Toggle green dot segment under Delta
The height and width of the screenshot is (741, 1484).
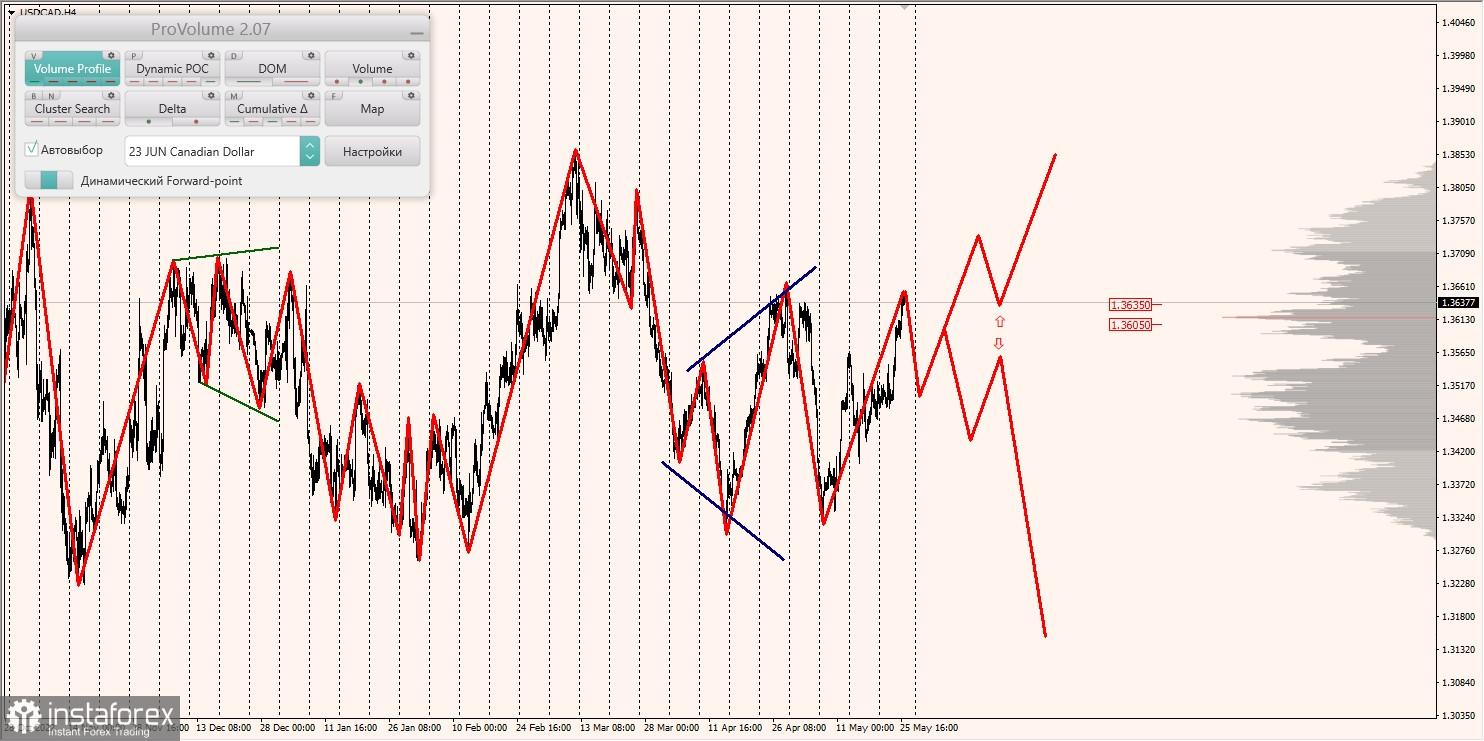148,121
